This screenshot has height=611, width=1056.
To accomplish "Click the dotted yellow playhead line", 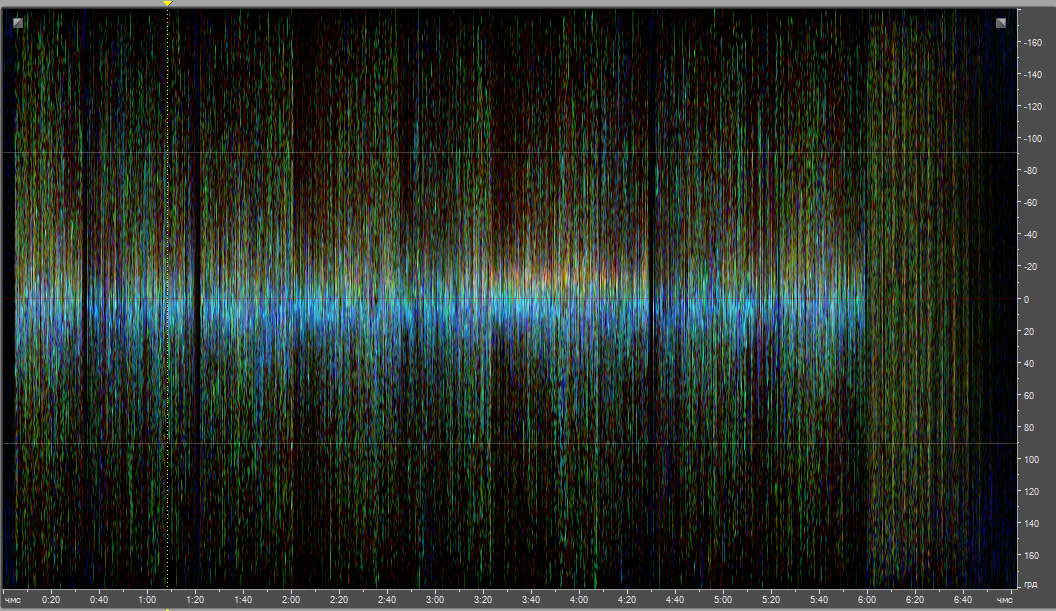I will pyautogui.click(x=167, y=300).
